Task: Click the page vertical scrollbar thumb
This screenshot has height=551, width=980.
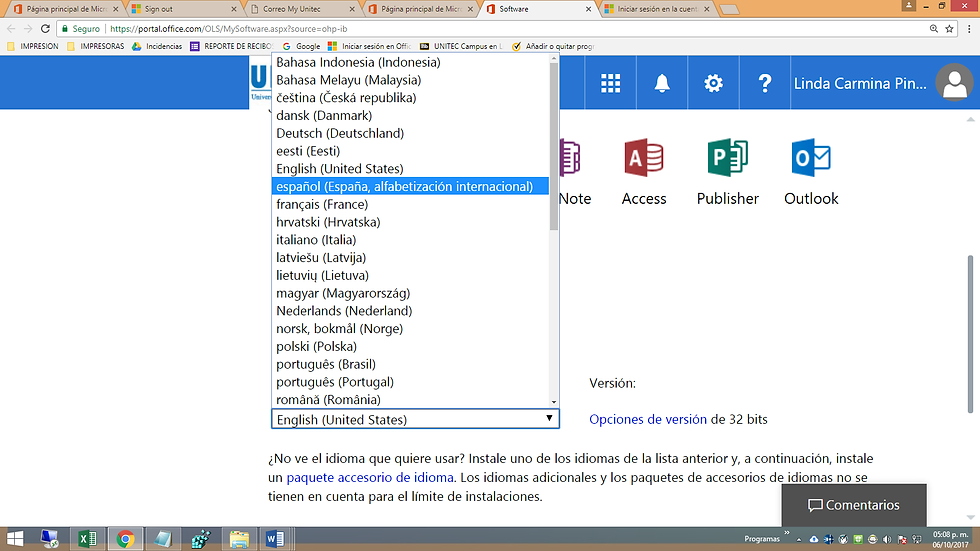Action: point(970,334)
